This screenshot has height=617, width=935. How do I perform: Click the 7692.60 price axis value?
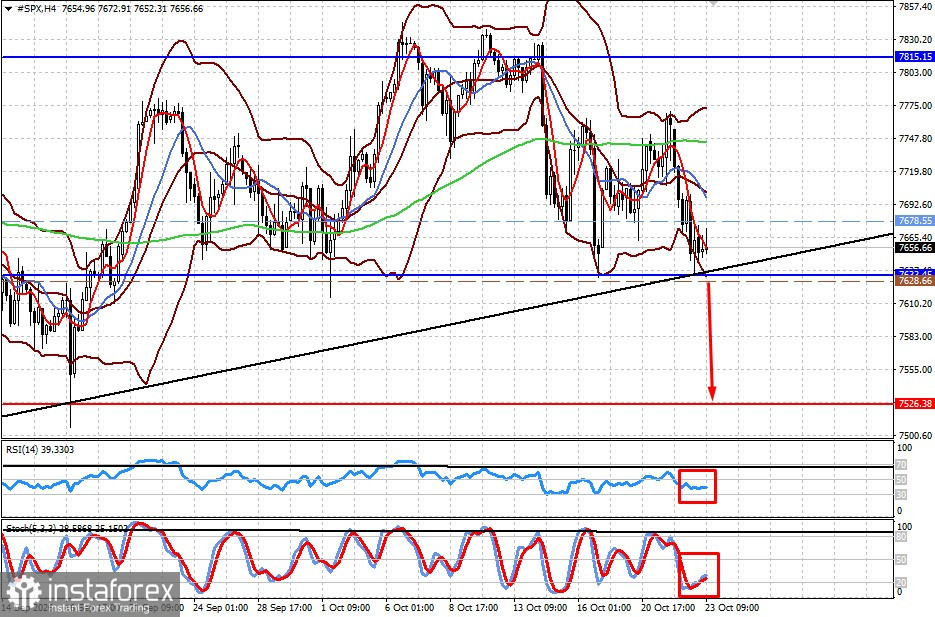[x=915, y=204]
